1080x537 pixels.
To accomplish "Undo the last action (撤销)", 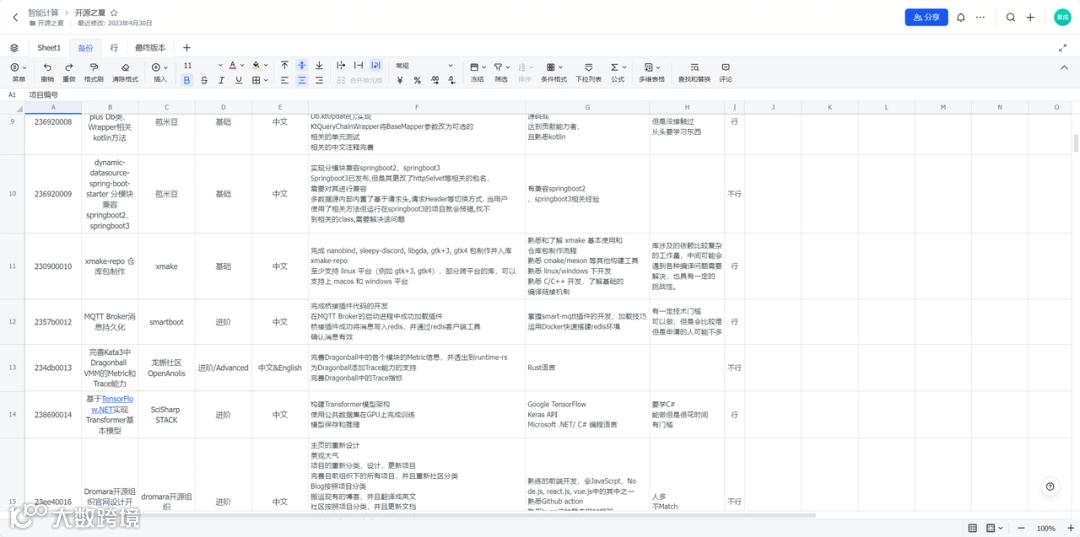I will [x=48, y=72].
